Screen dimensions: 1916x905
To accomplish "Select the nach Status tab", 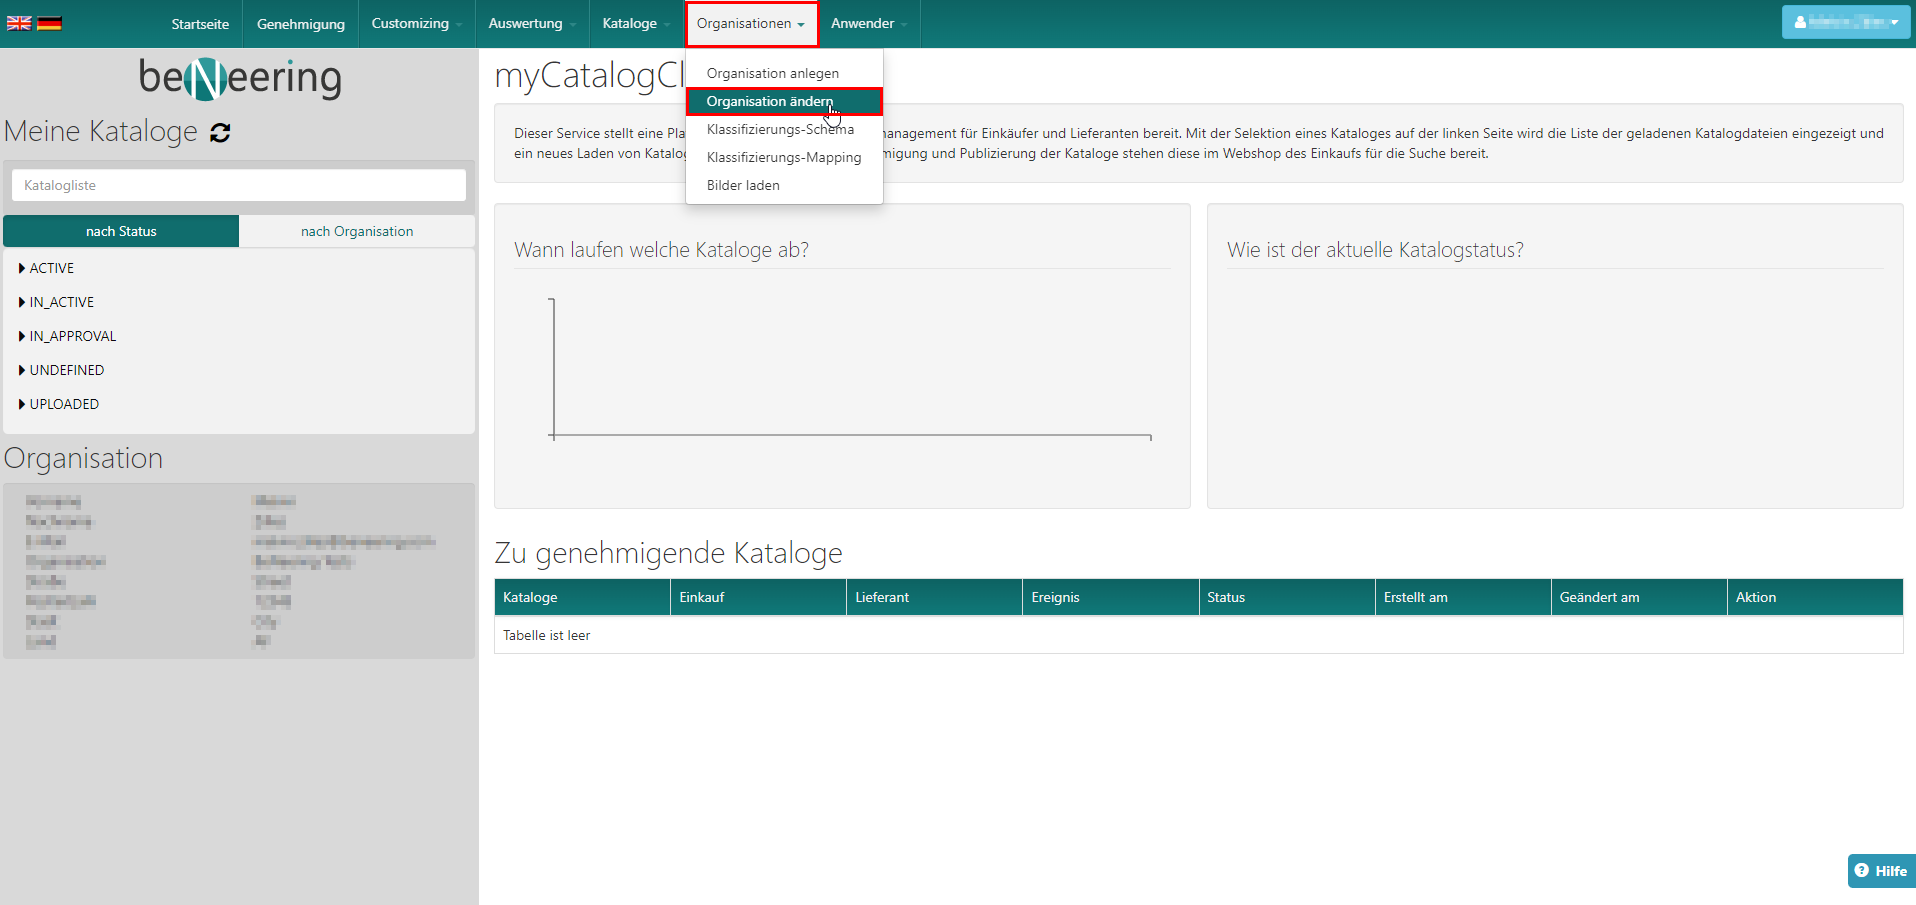I will click(121, 231).
